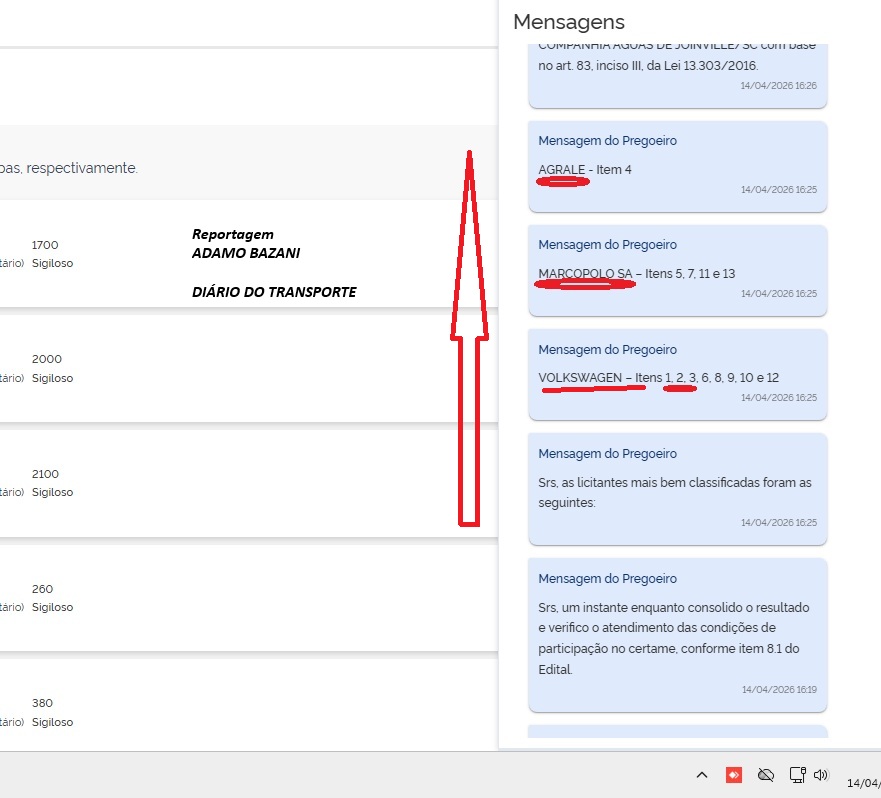This screenshot has height=798, width=881.
Task: Open the AnyDesk tray icon
Action: tap(733, 774)
